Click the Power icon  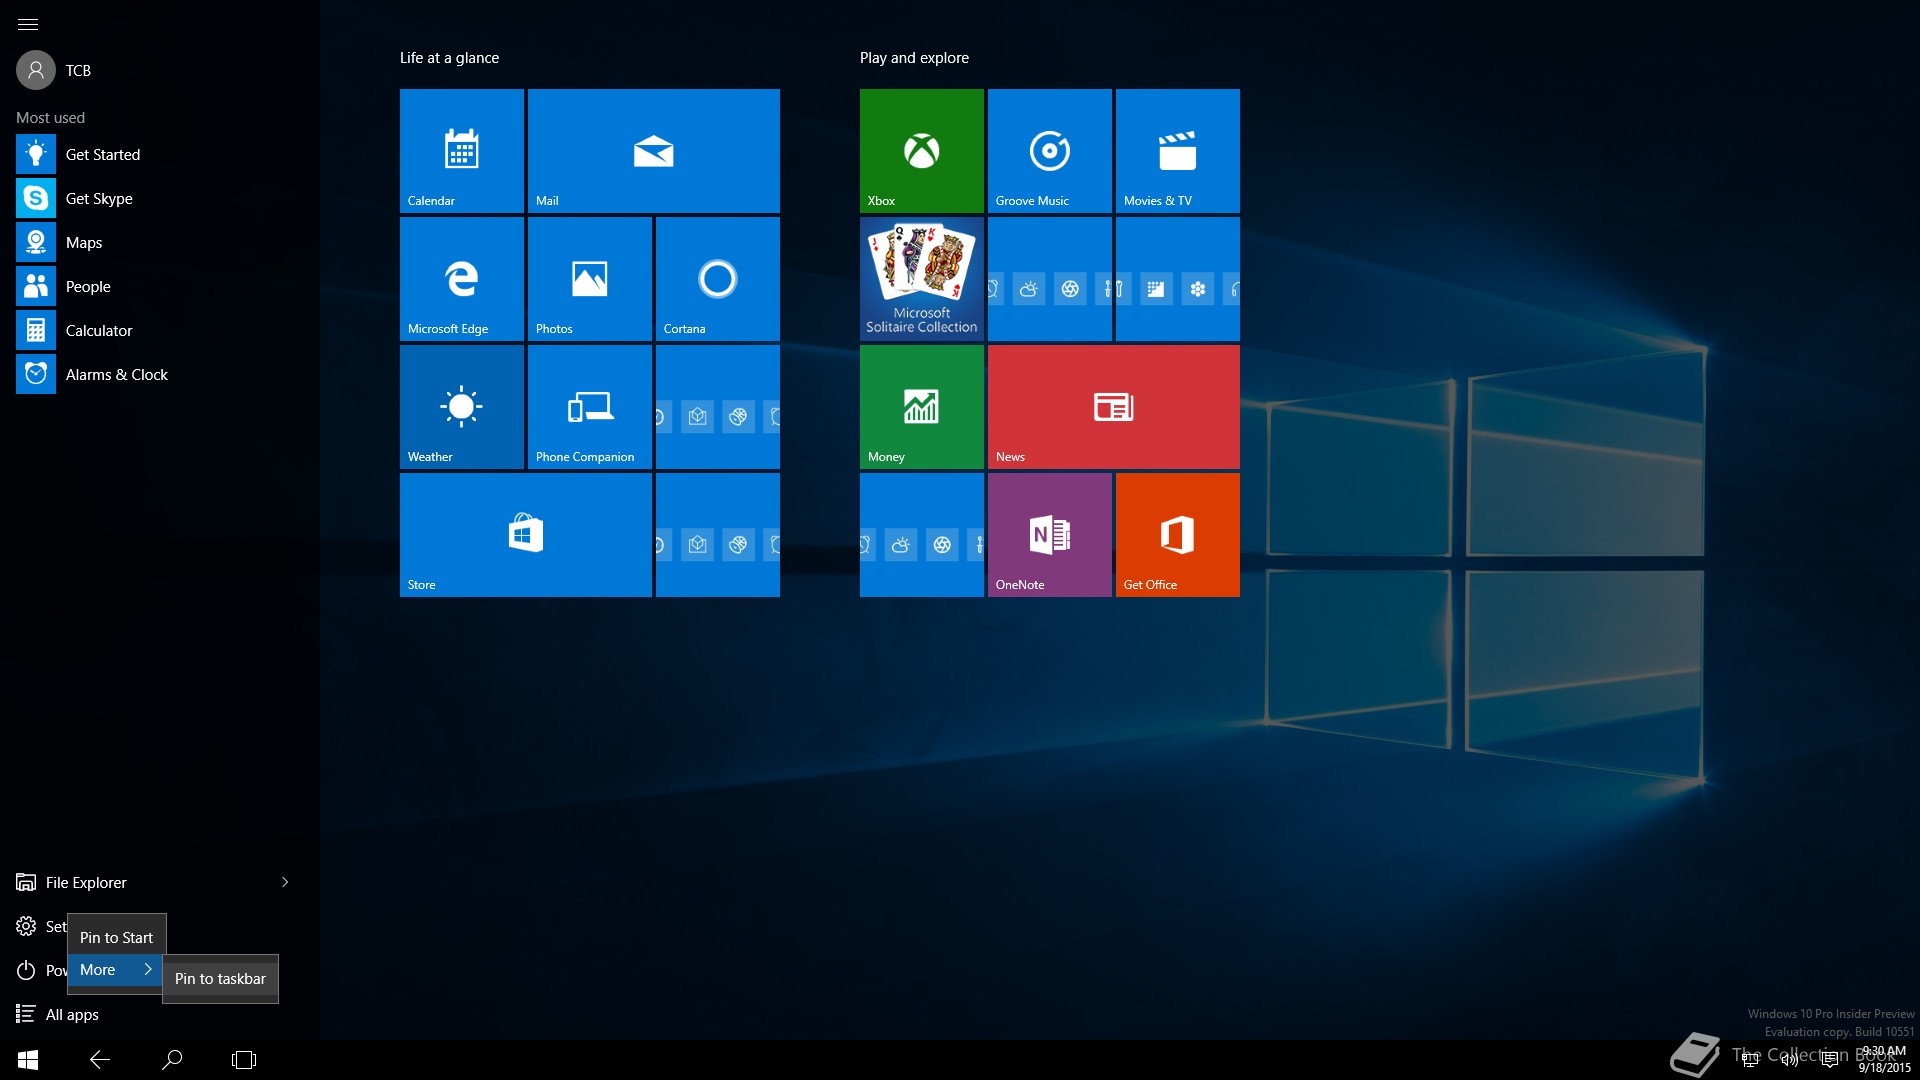[26, 970]
